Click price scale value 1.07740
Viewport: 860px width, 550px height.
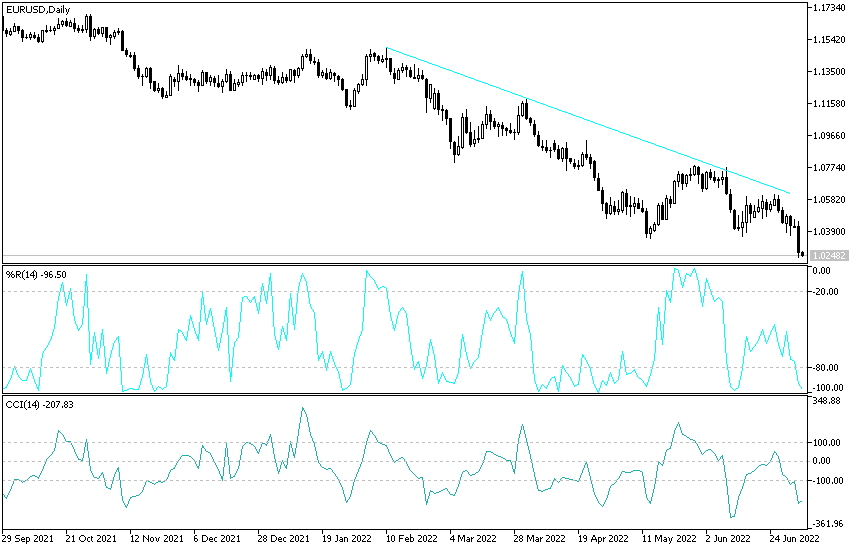pyautogui.click(x=828, y=167)
